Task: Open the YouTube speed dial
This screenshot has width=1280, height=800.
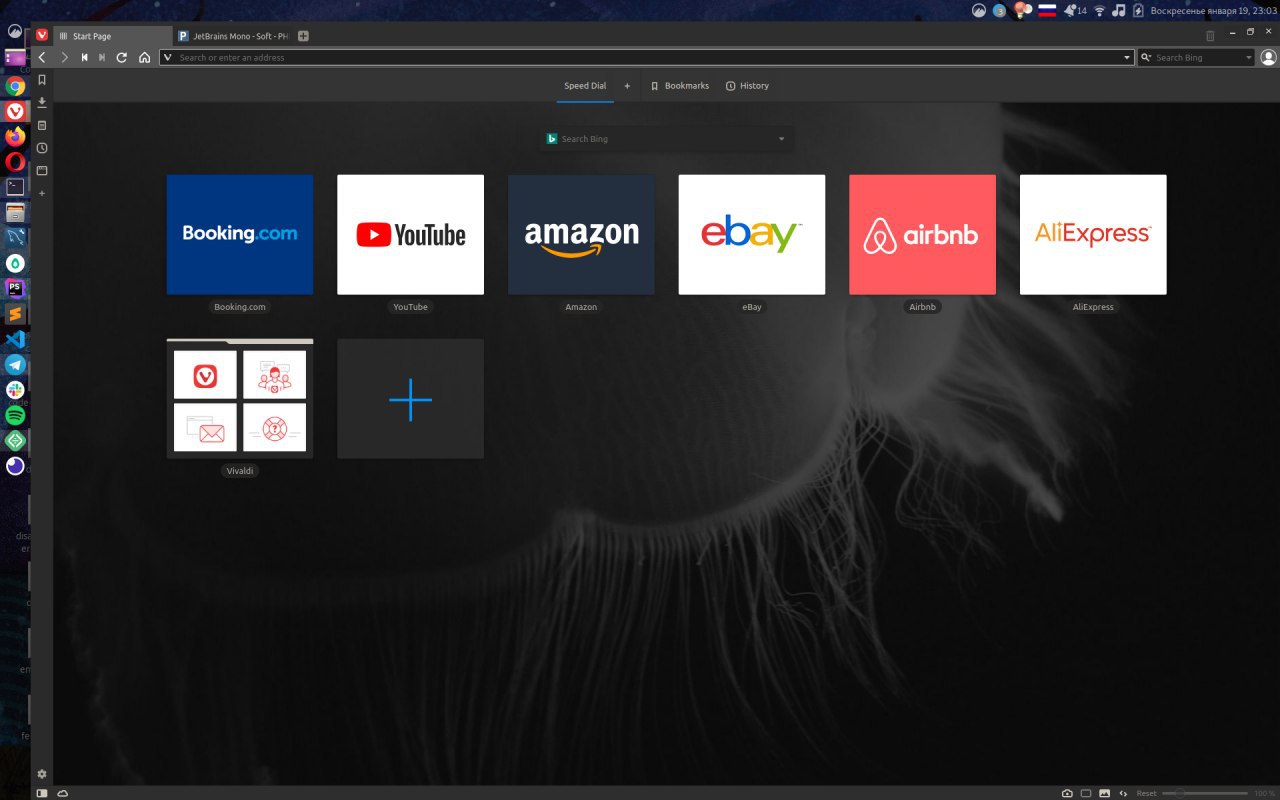Action: 411,235
